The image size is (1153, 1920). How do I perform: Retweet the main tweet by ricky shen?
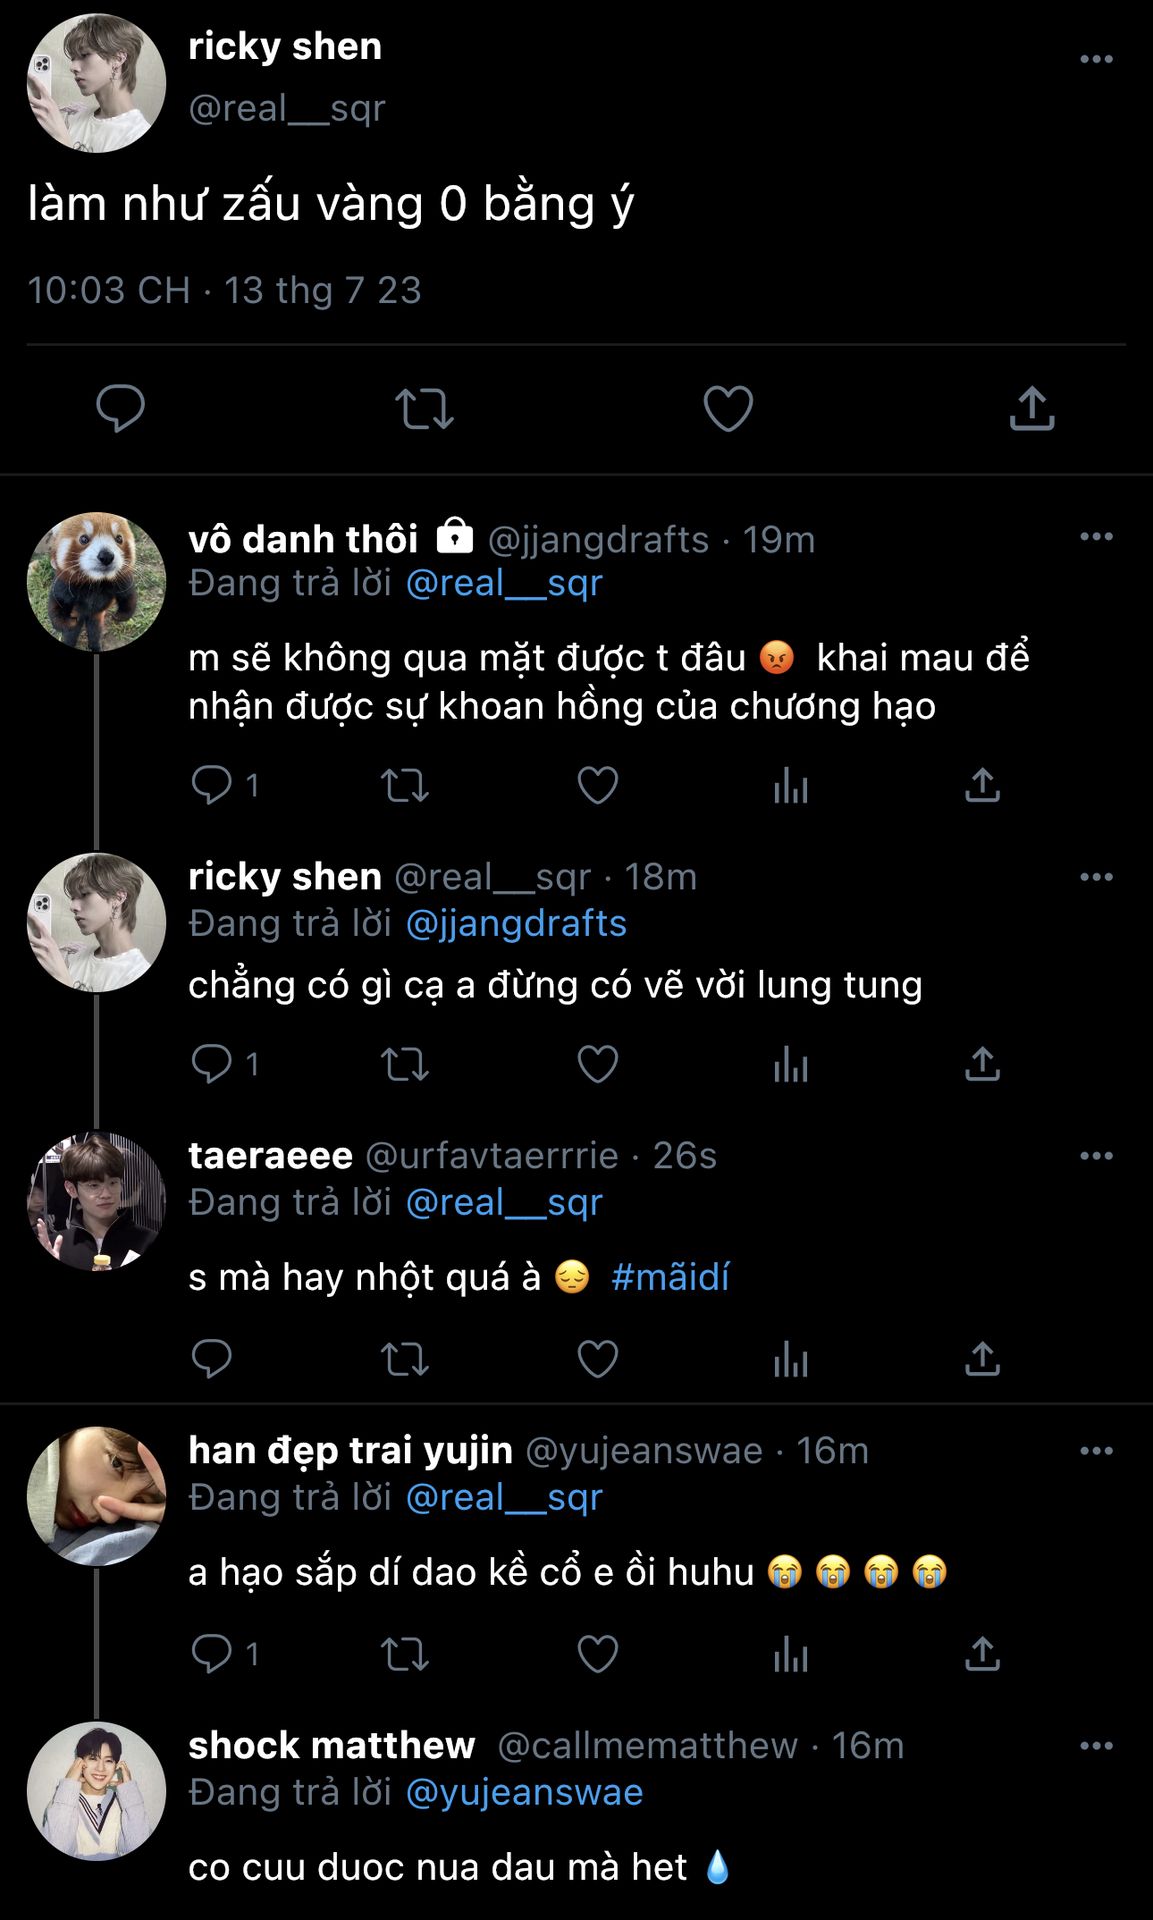pos(424,409)
